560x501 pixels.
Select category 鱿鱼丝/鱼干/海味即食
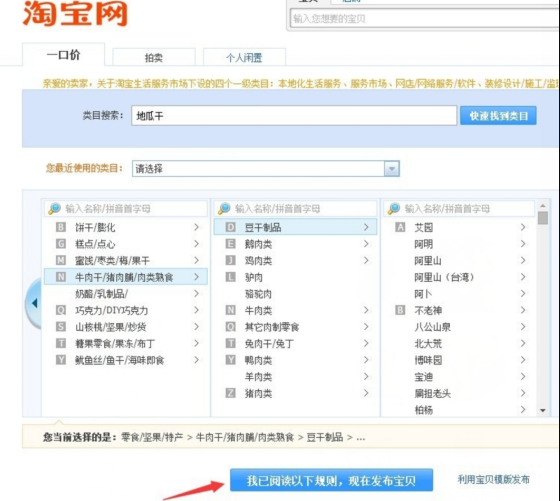(126, 360)
